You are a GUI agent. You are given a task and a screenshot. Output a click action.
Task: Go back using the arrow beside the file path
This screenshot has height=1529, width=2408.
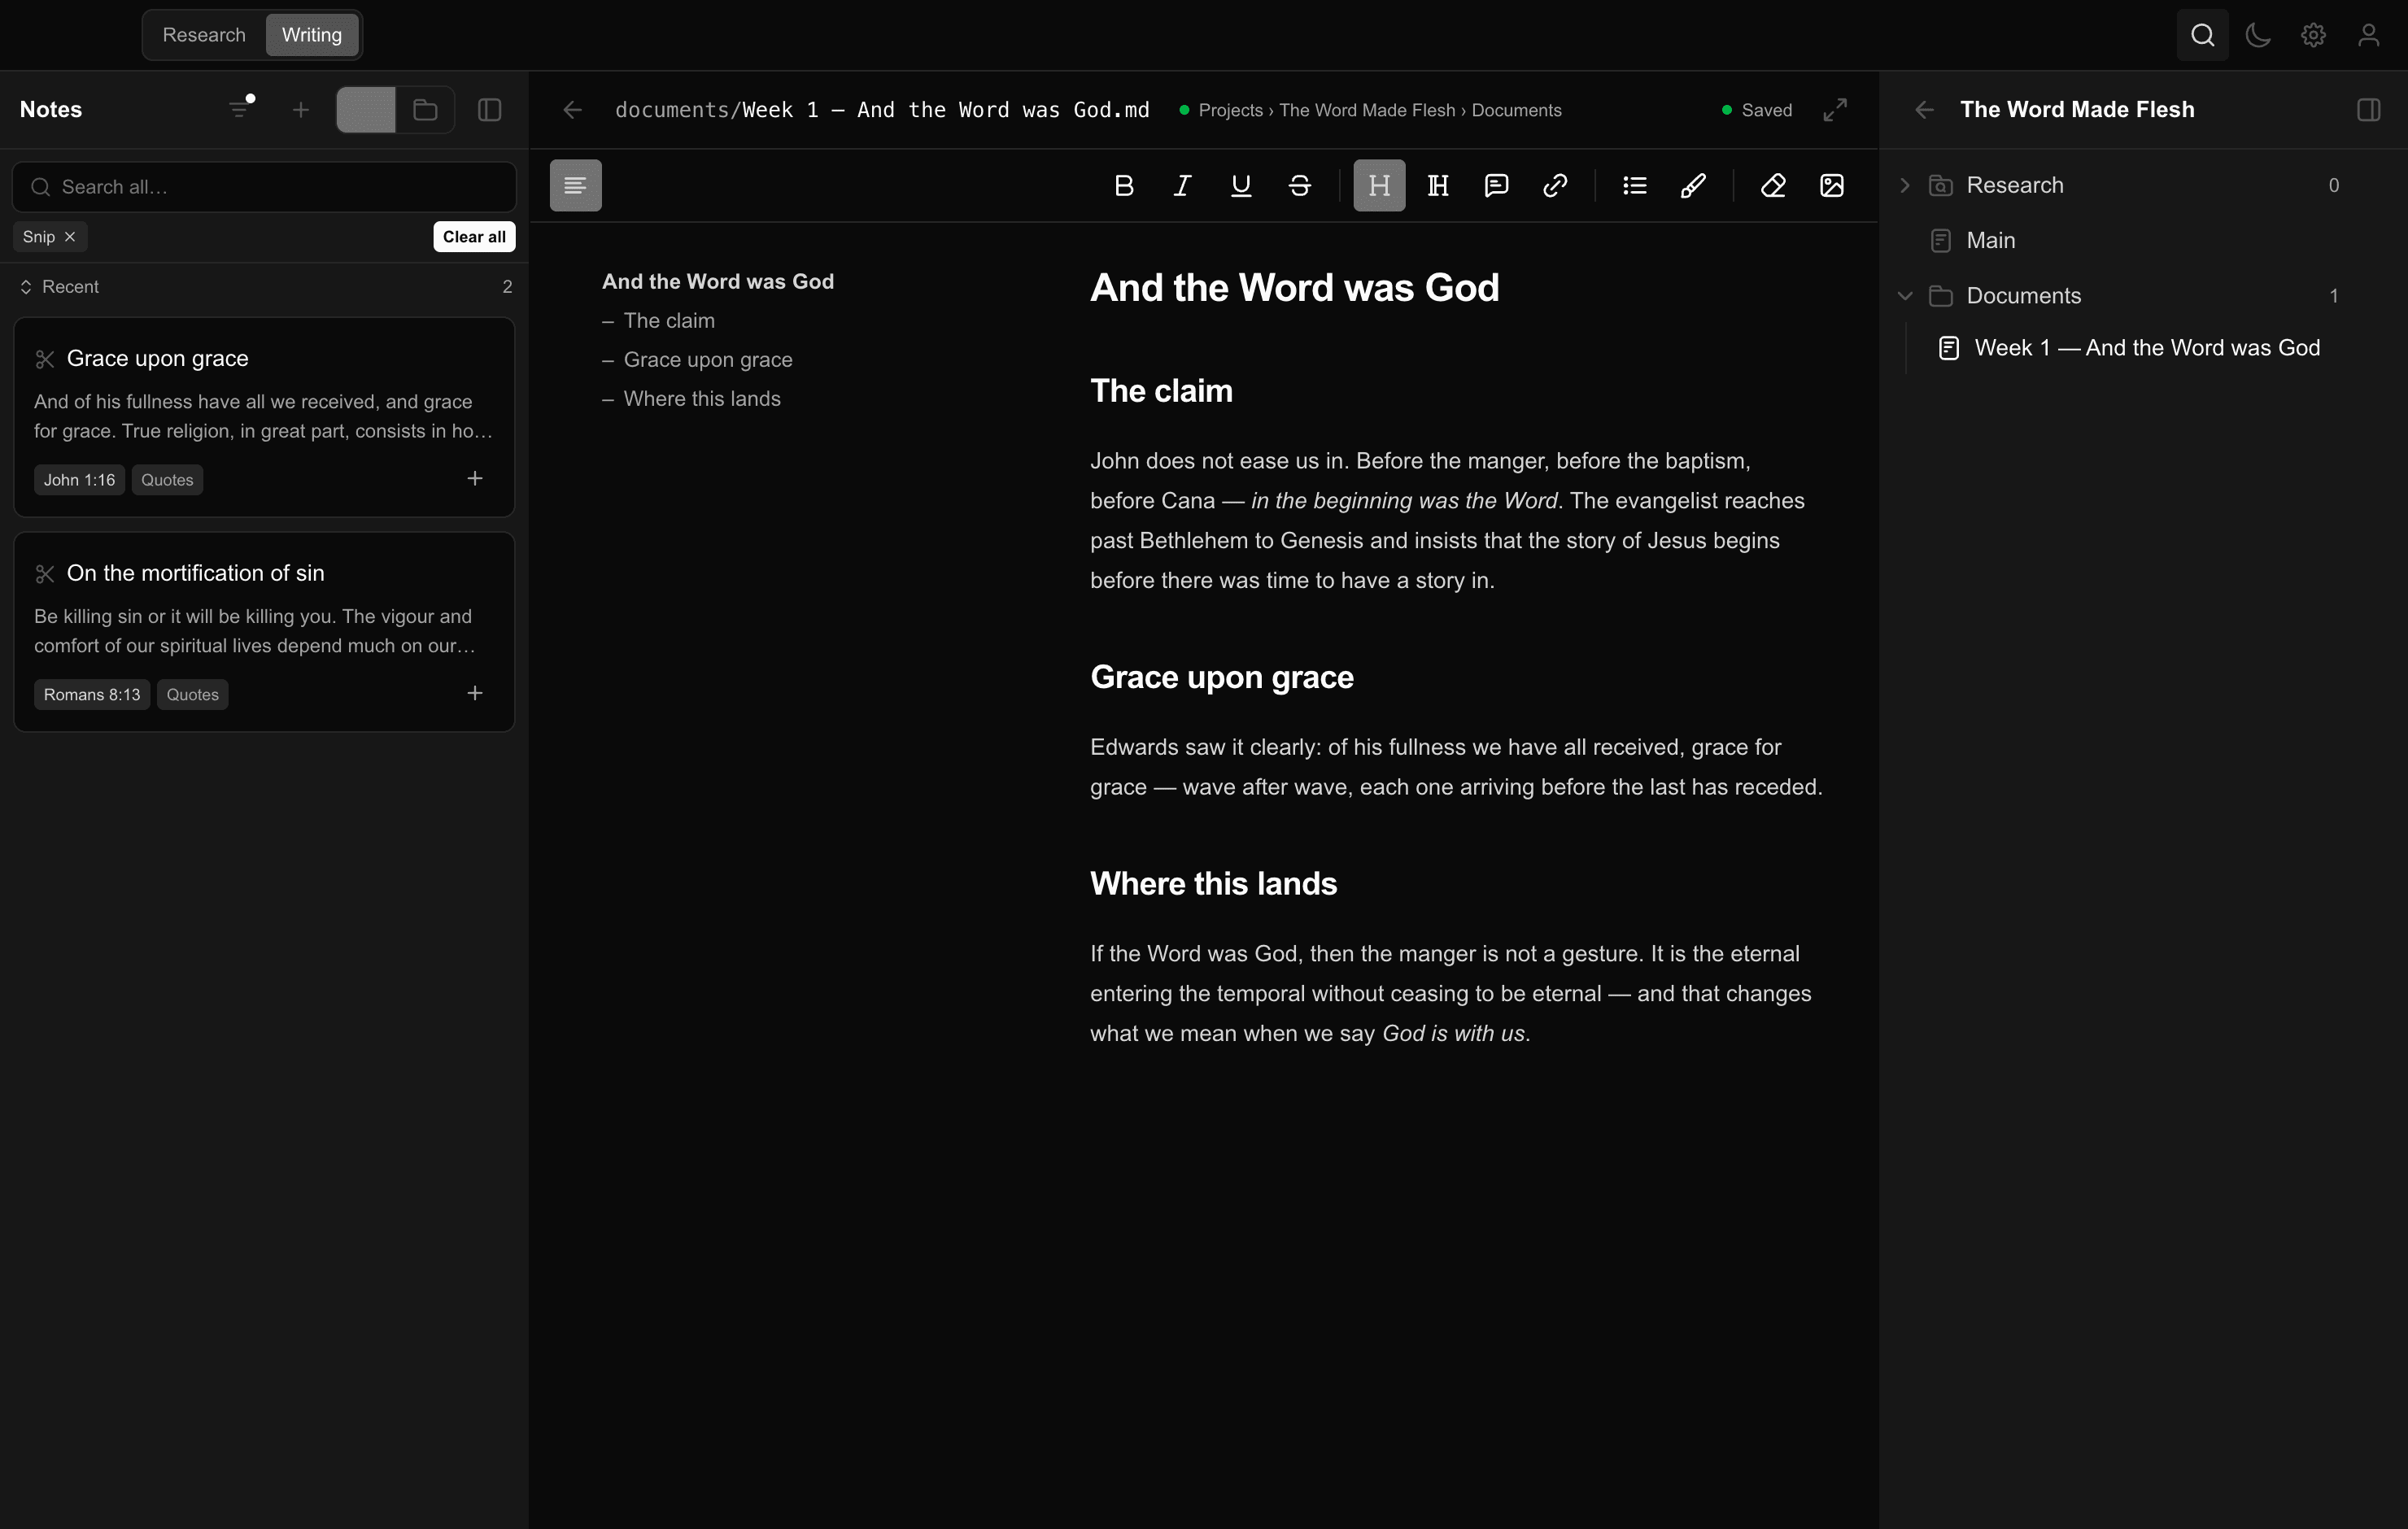point(573,110)
